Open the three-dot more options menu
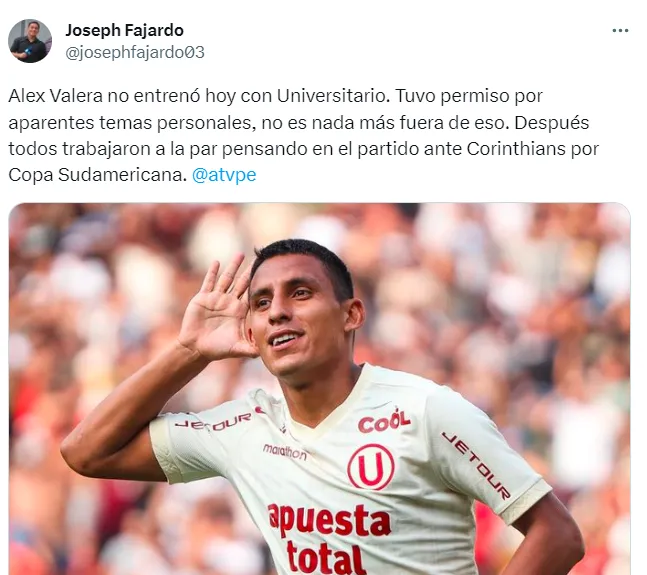The width and height of the screenshot is (647, 575). pyautogui.click(x=620, y=31)
